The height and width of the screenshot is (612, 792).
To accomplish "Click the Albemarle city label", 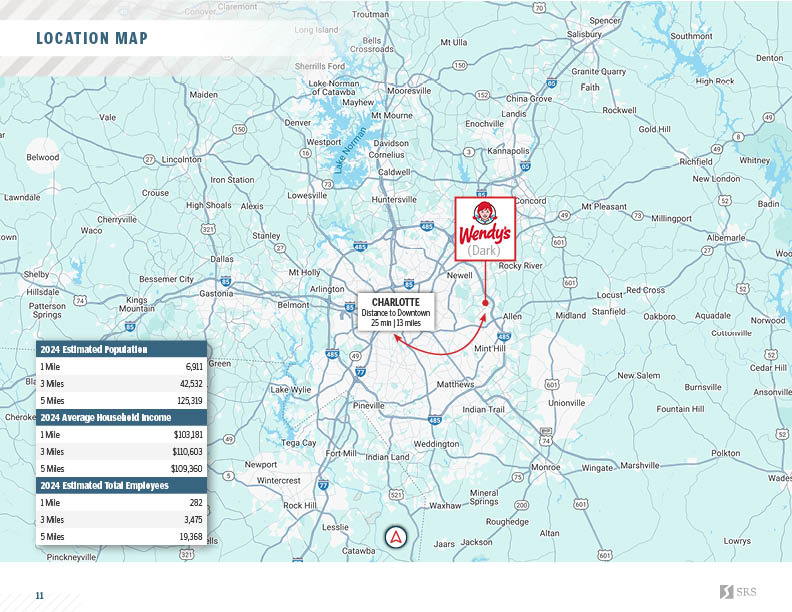I will (726, 237).
